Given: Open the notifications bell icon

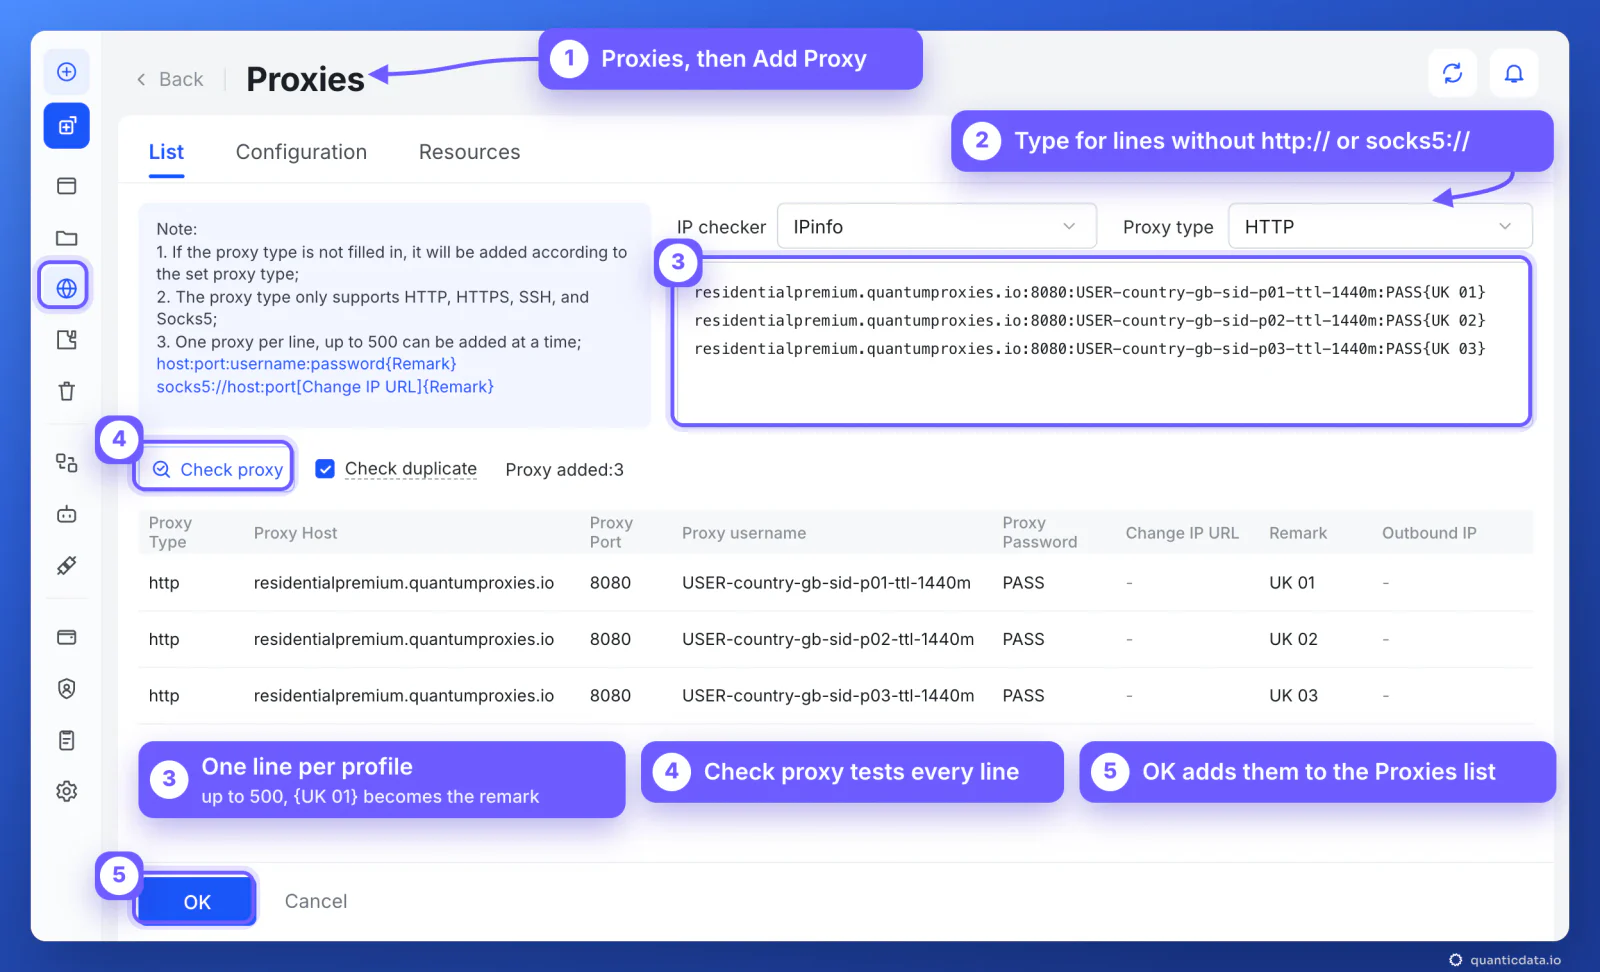Looking at the screenshot, I should [x=1514, y=73].
